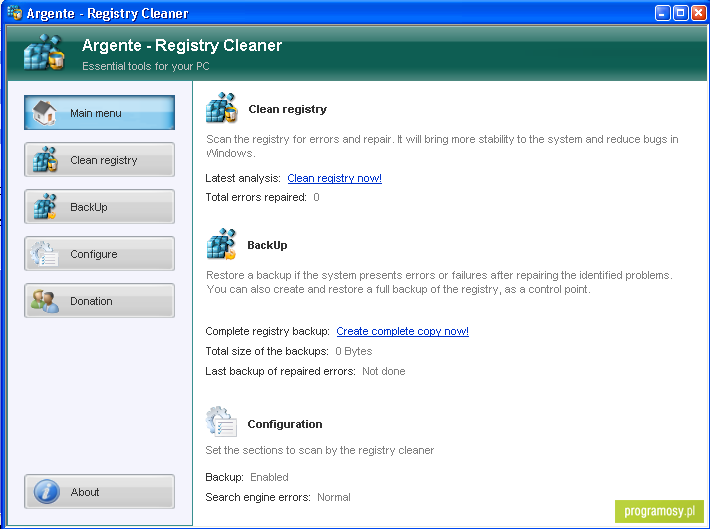Click the cubes icon on BackUp sidebar button
Image resolution: width=710 pixels, height=529 pixels.
tap(45, 207)
